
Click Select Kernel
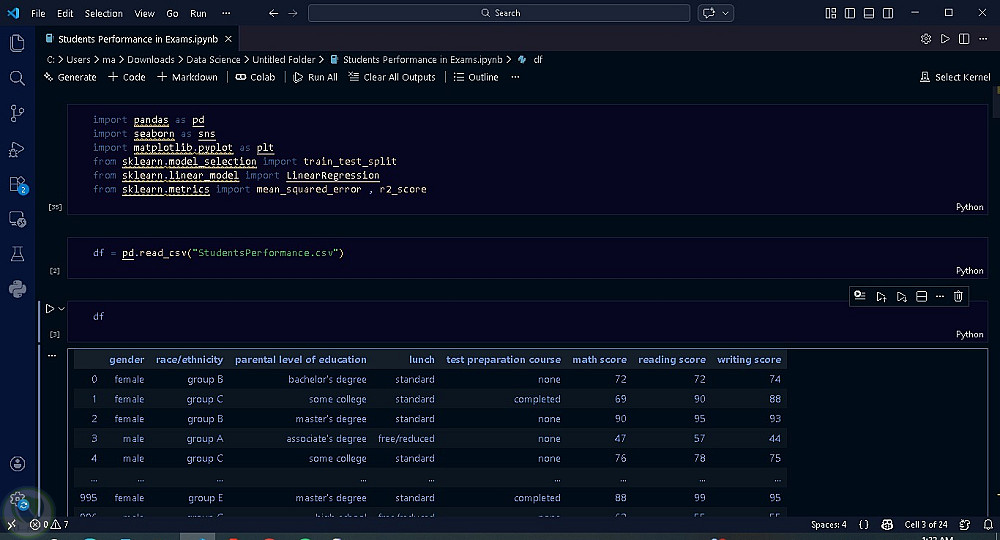tap(955, 77)
